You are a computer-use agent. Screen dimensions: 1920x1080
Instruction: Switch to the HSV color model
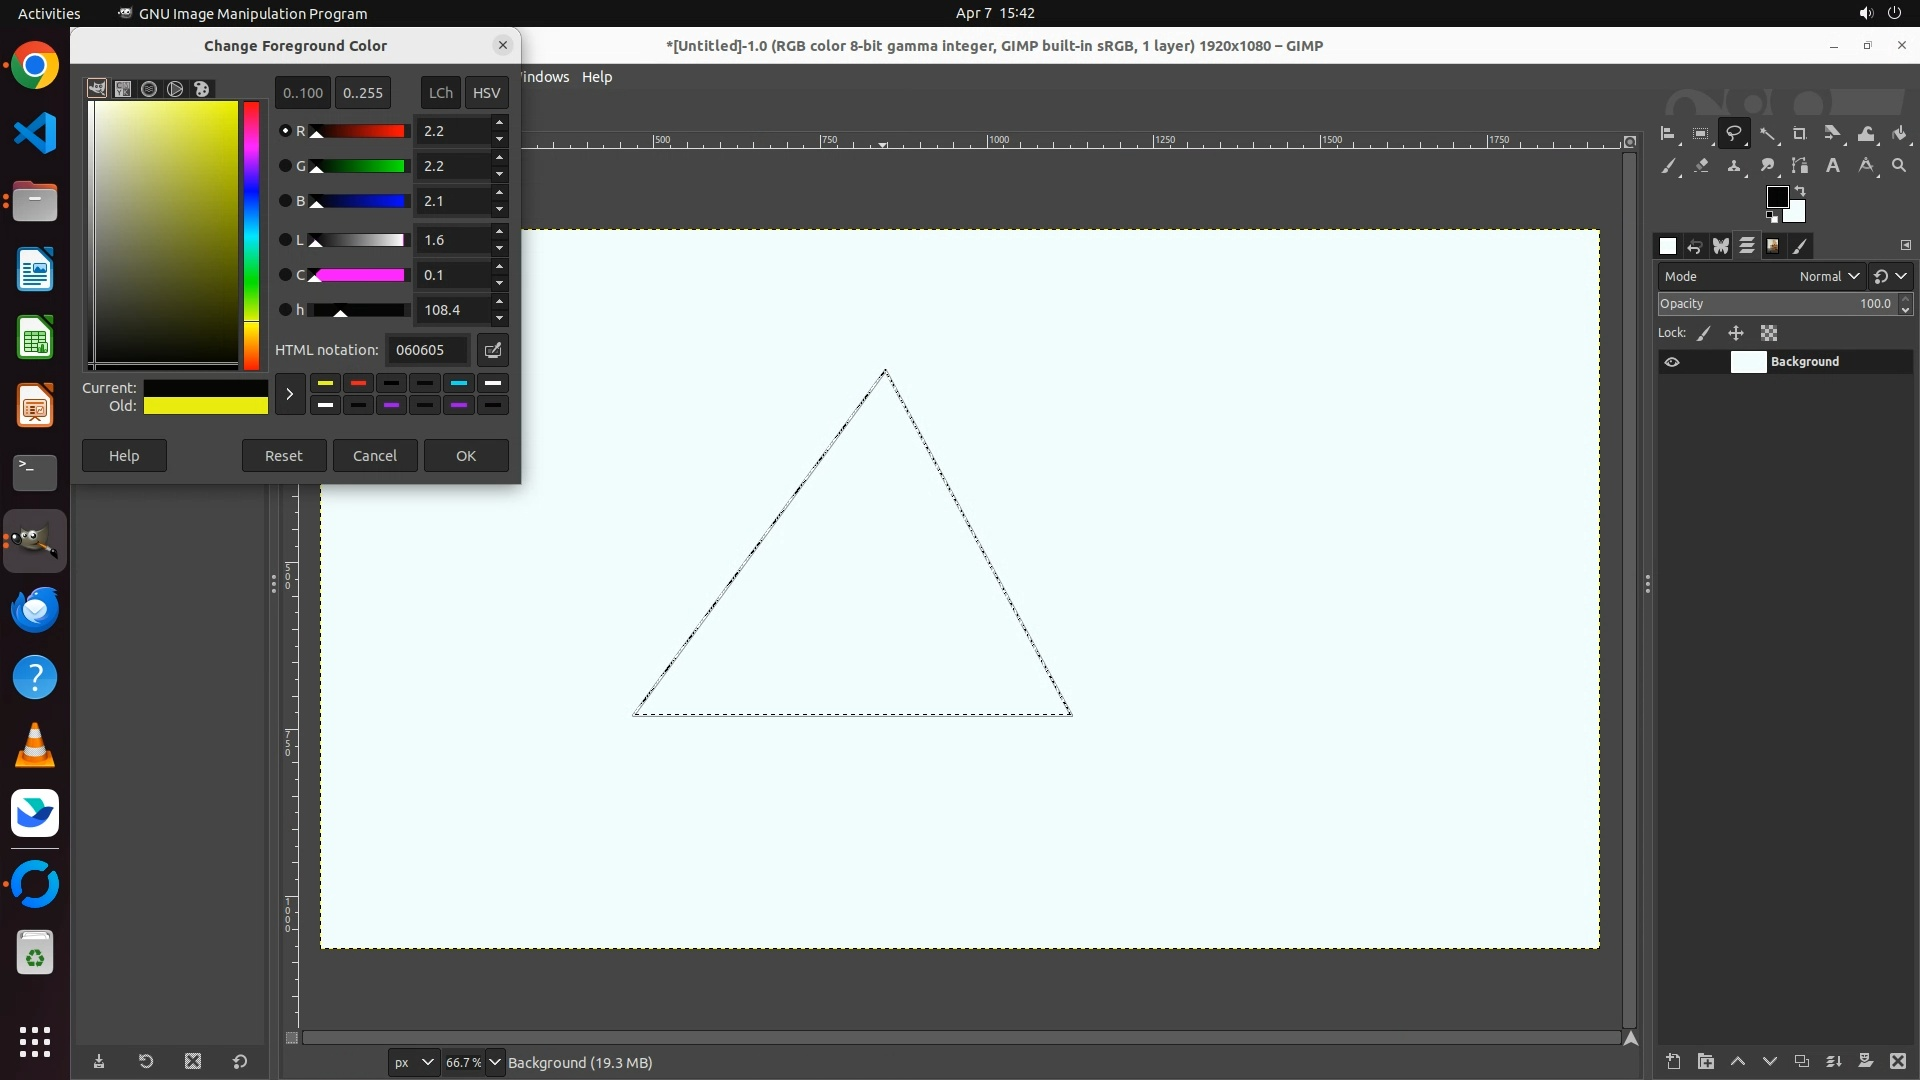(486, 93)
